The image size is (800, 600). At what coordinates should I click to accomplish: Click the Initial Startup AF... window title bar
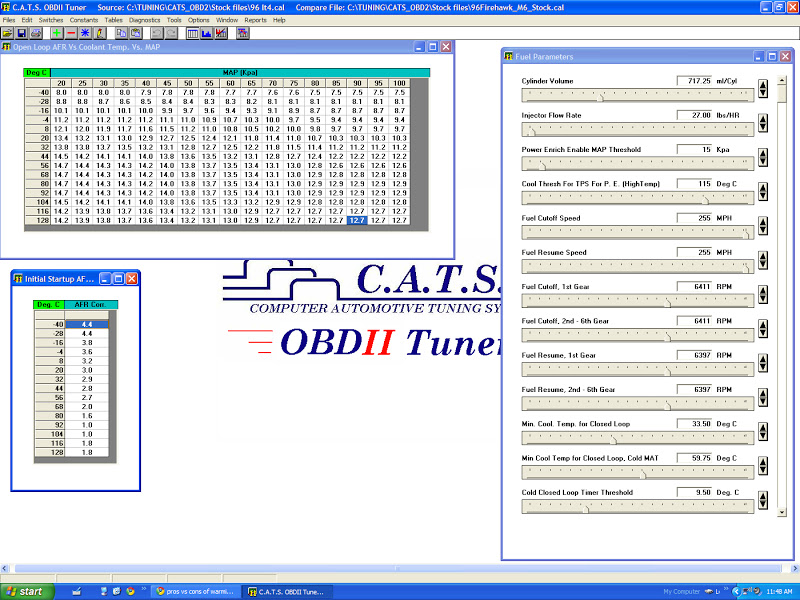pos(76,279)
